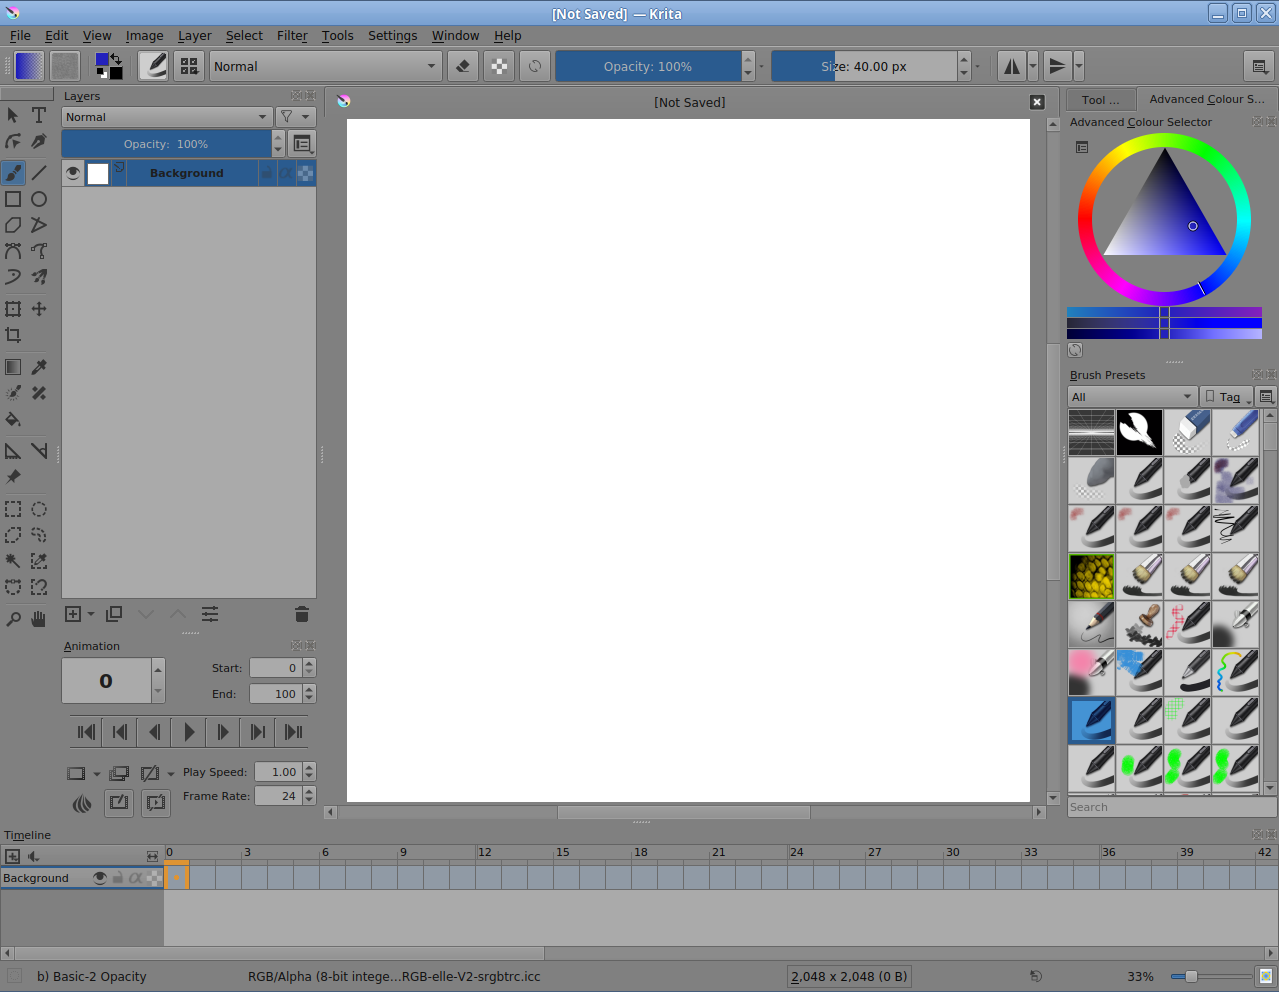Viewport: 1279px width, 992px height.
Task: Expand the brush presets All tag dropdown
Action: point(1131,397)
